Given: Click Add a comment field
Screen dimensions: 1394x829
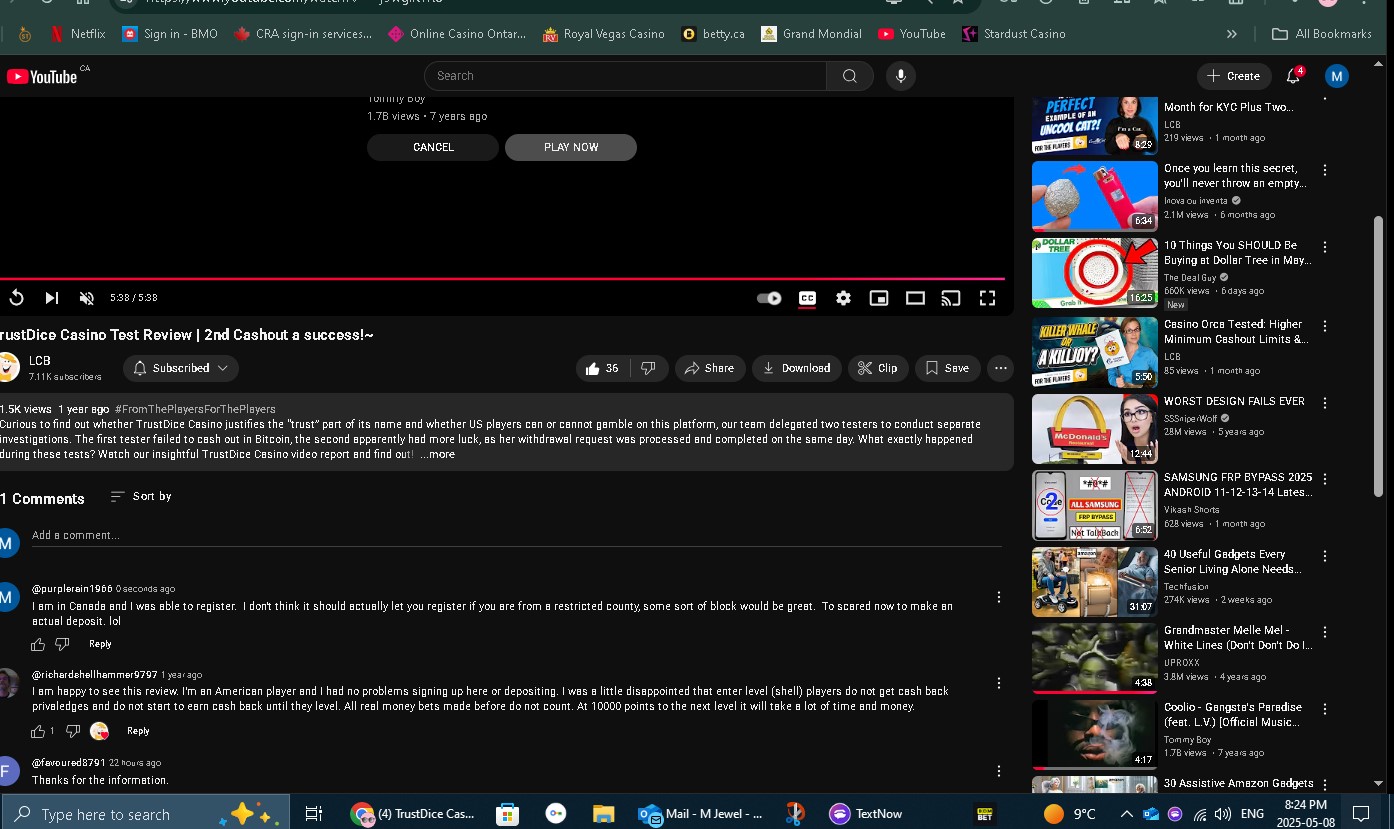Looking at the screenshot, I should point(516,536).
